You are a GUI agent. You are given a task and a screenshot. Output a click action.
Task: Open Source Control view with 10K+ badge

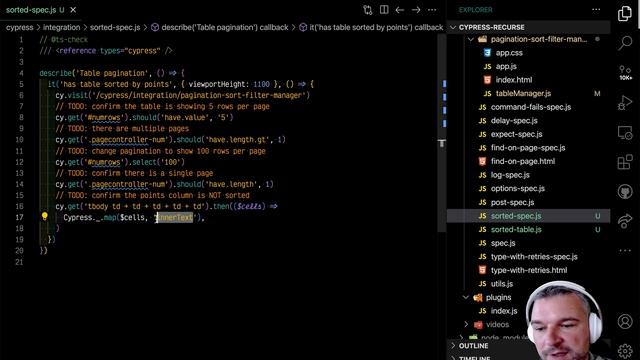point(625,72)
